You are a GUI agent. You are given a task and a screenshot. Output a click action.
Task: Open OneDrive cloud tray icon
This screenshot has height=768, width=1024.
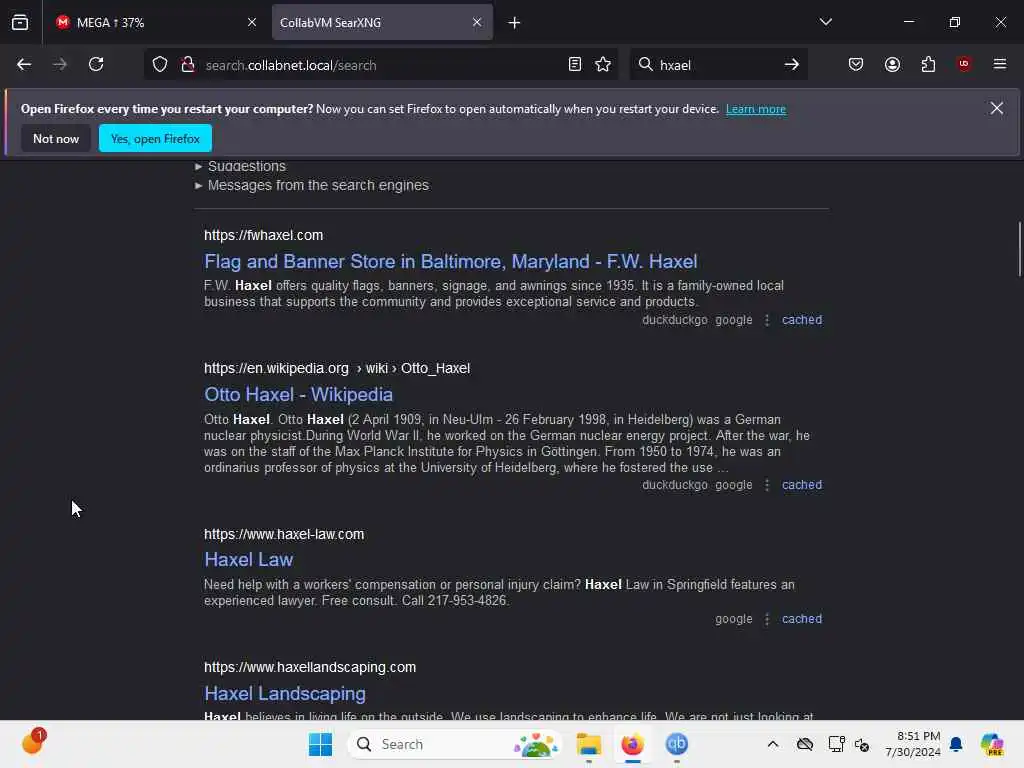[805, 744]
